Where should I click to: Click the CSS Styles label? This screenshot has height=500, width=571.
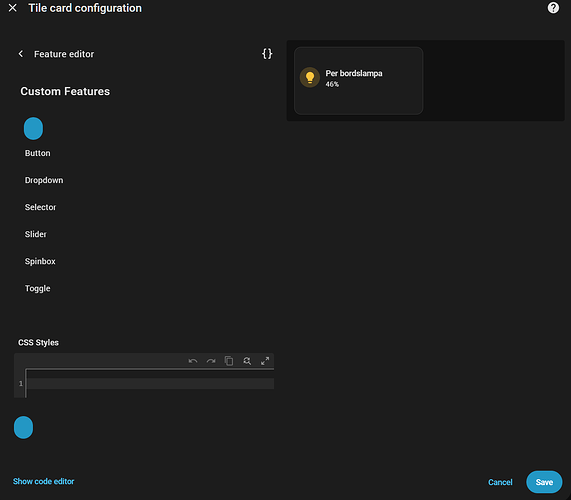click(x=38, y=343)
